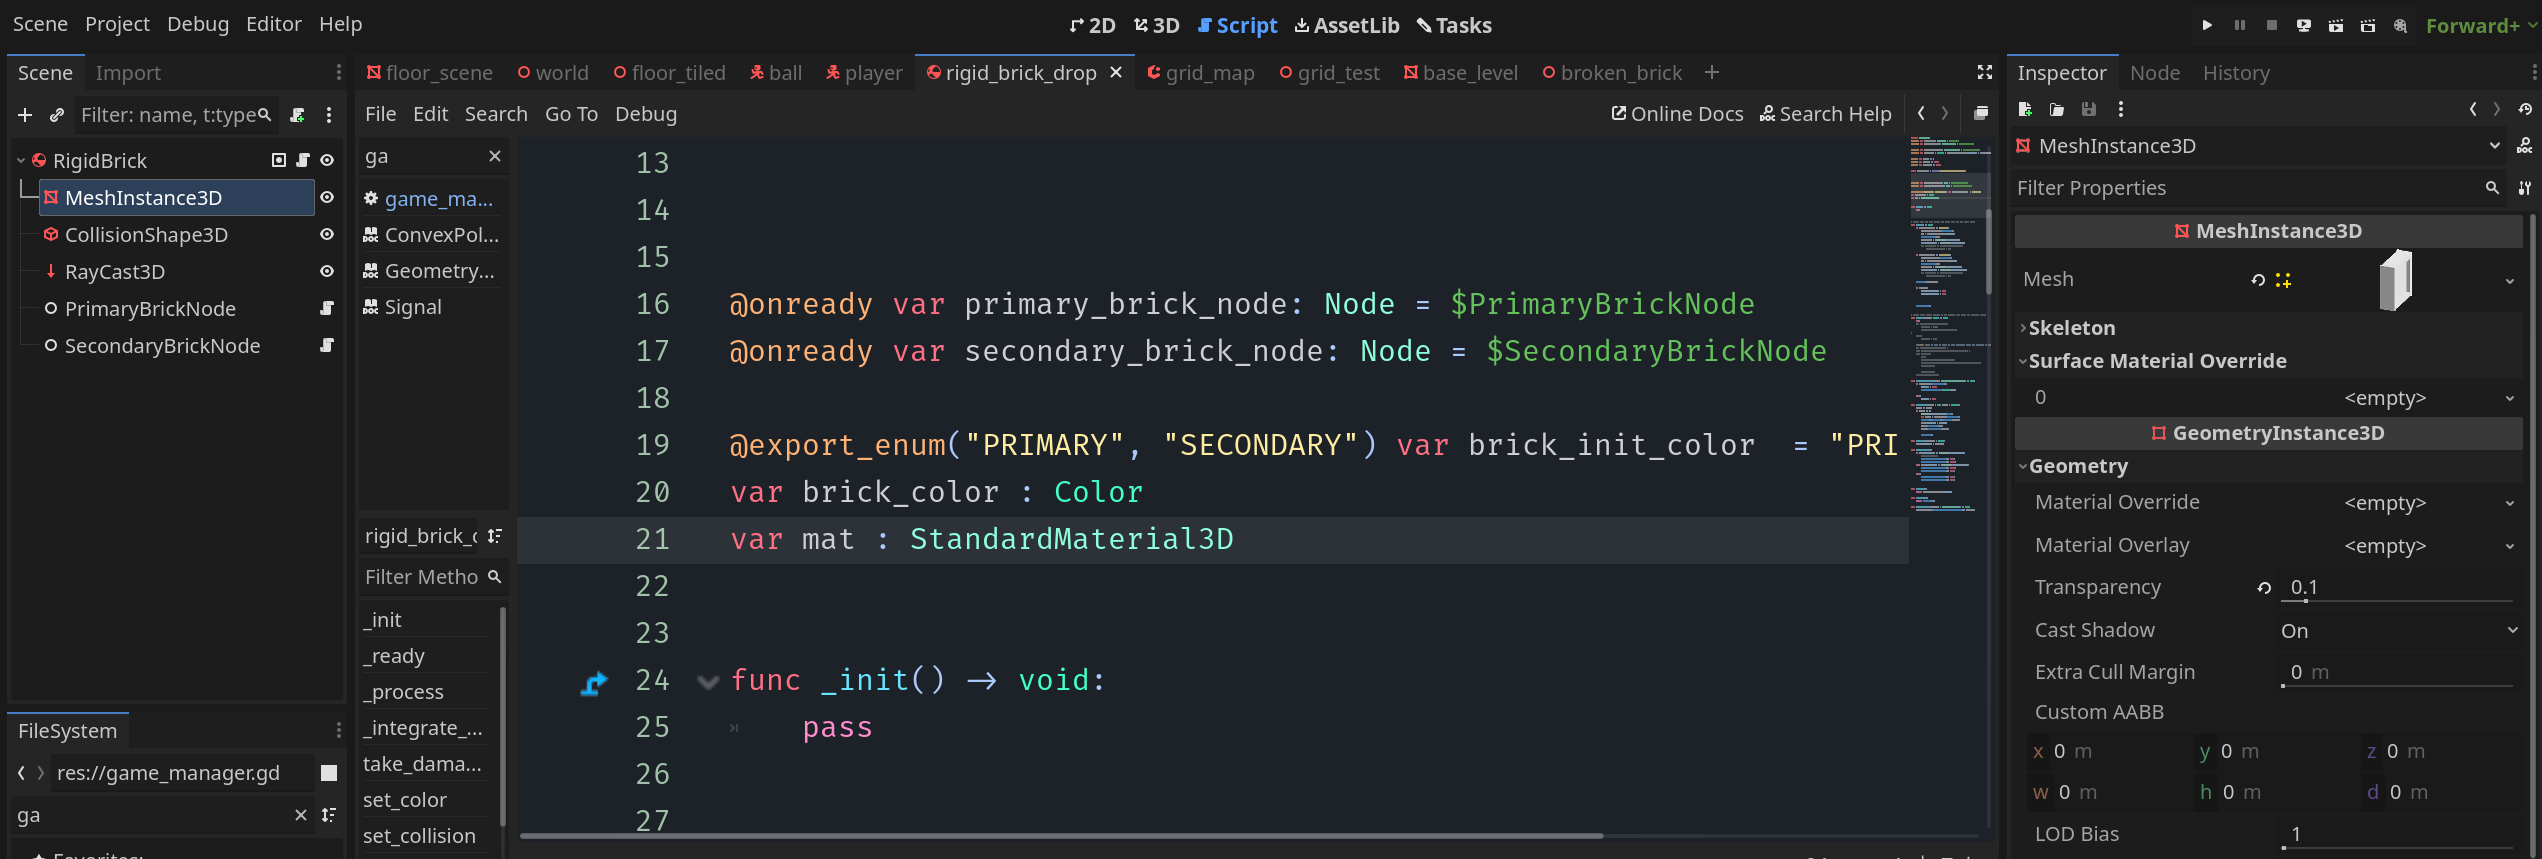
Task: Go to previous script edit location
Action: click(x=1921, y=114)
